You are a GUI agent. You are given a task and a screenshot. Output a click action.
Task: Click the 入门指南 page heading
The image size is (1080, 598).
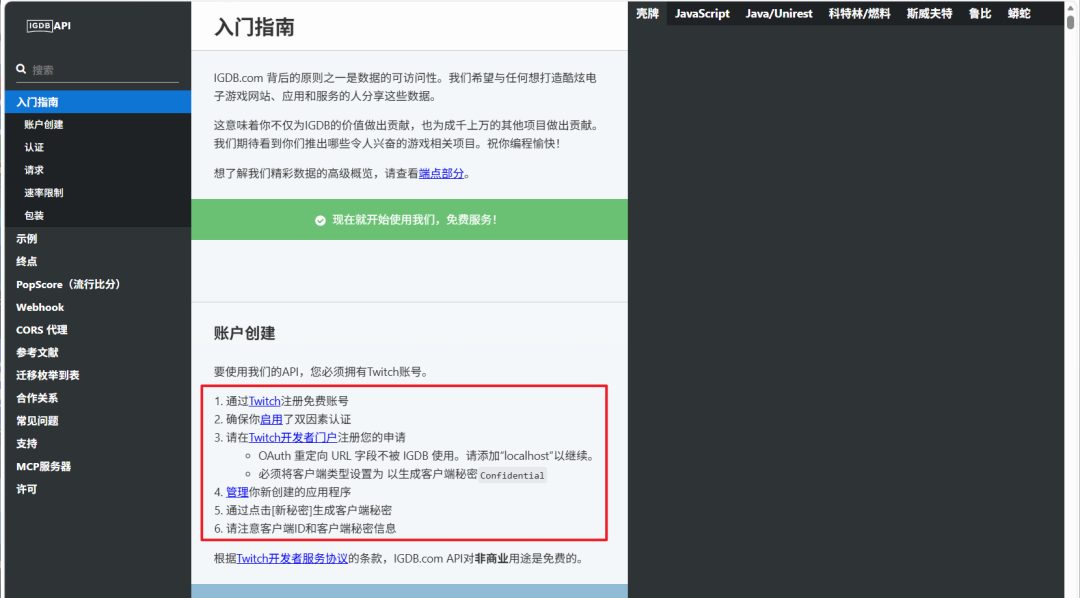(255, 27)
